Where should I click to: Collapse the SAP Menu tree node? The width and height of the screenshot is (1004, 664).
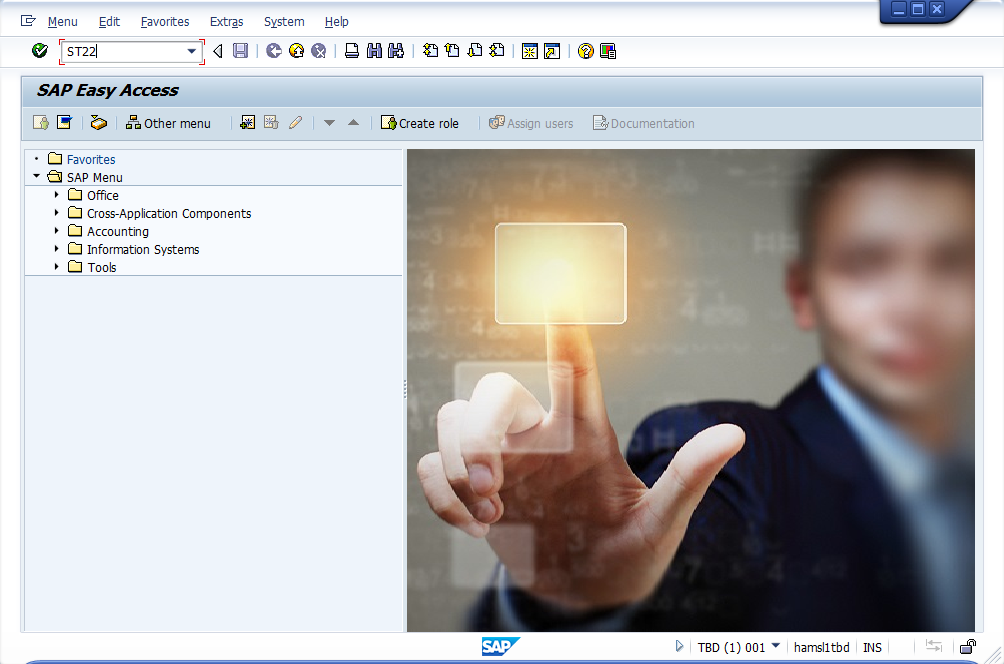click(x=37, y=177)
